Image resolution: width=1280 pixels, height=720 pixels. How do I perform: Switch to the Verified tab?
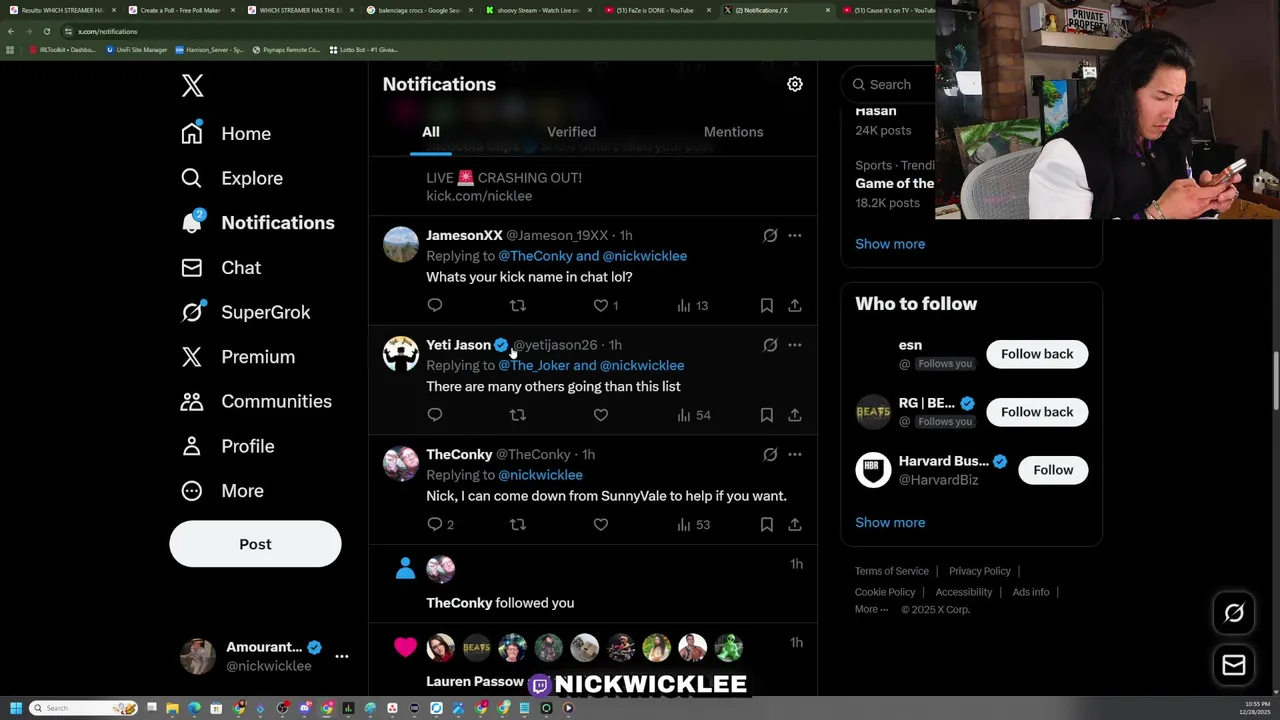tap(571, 132)
